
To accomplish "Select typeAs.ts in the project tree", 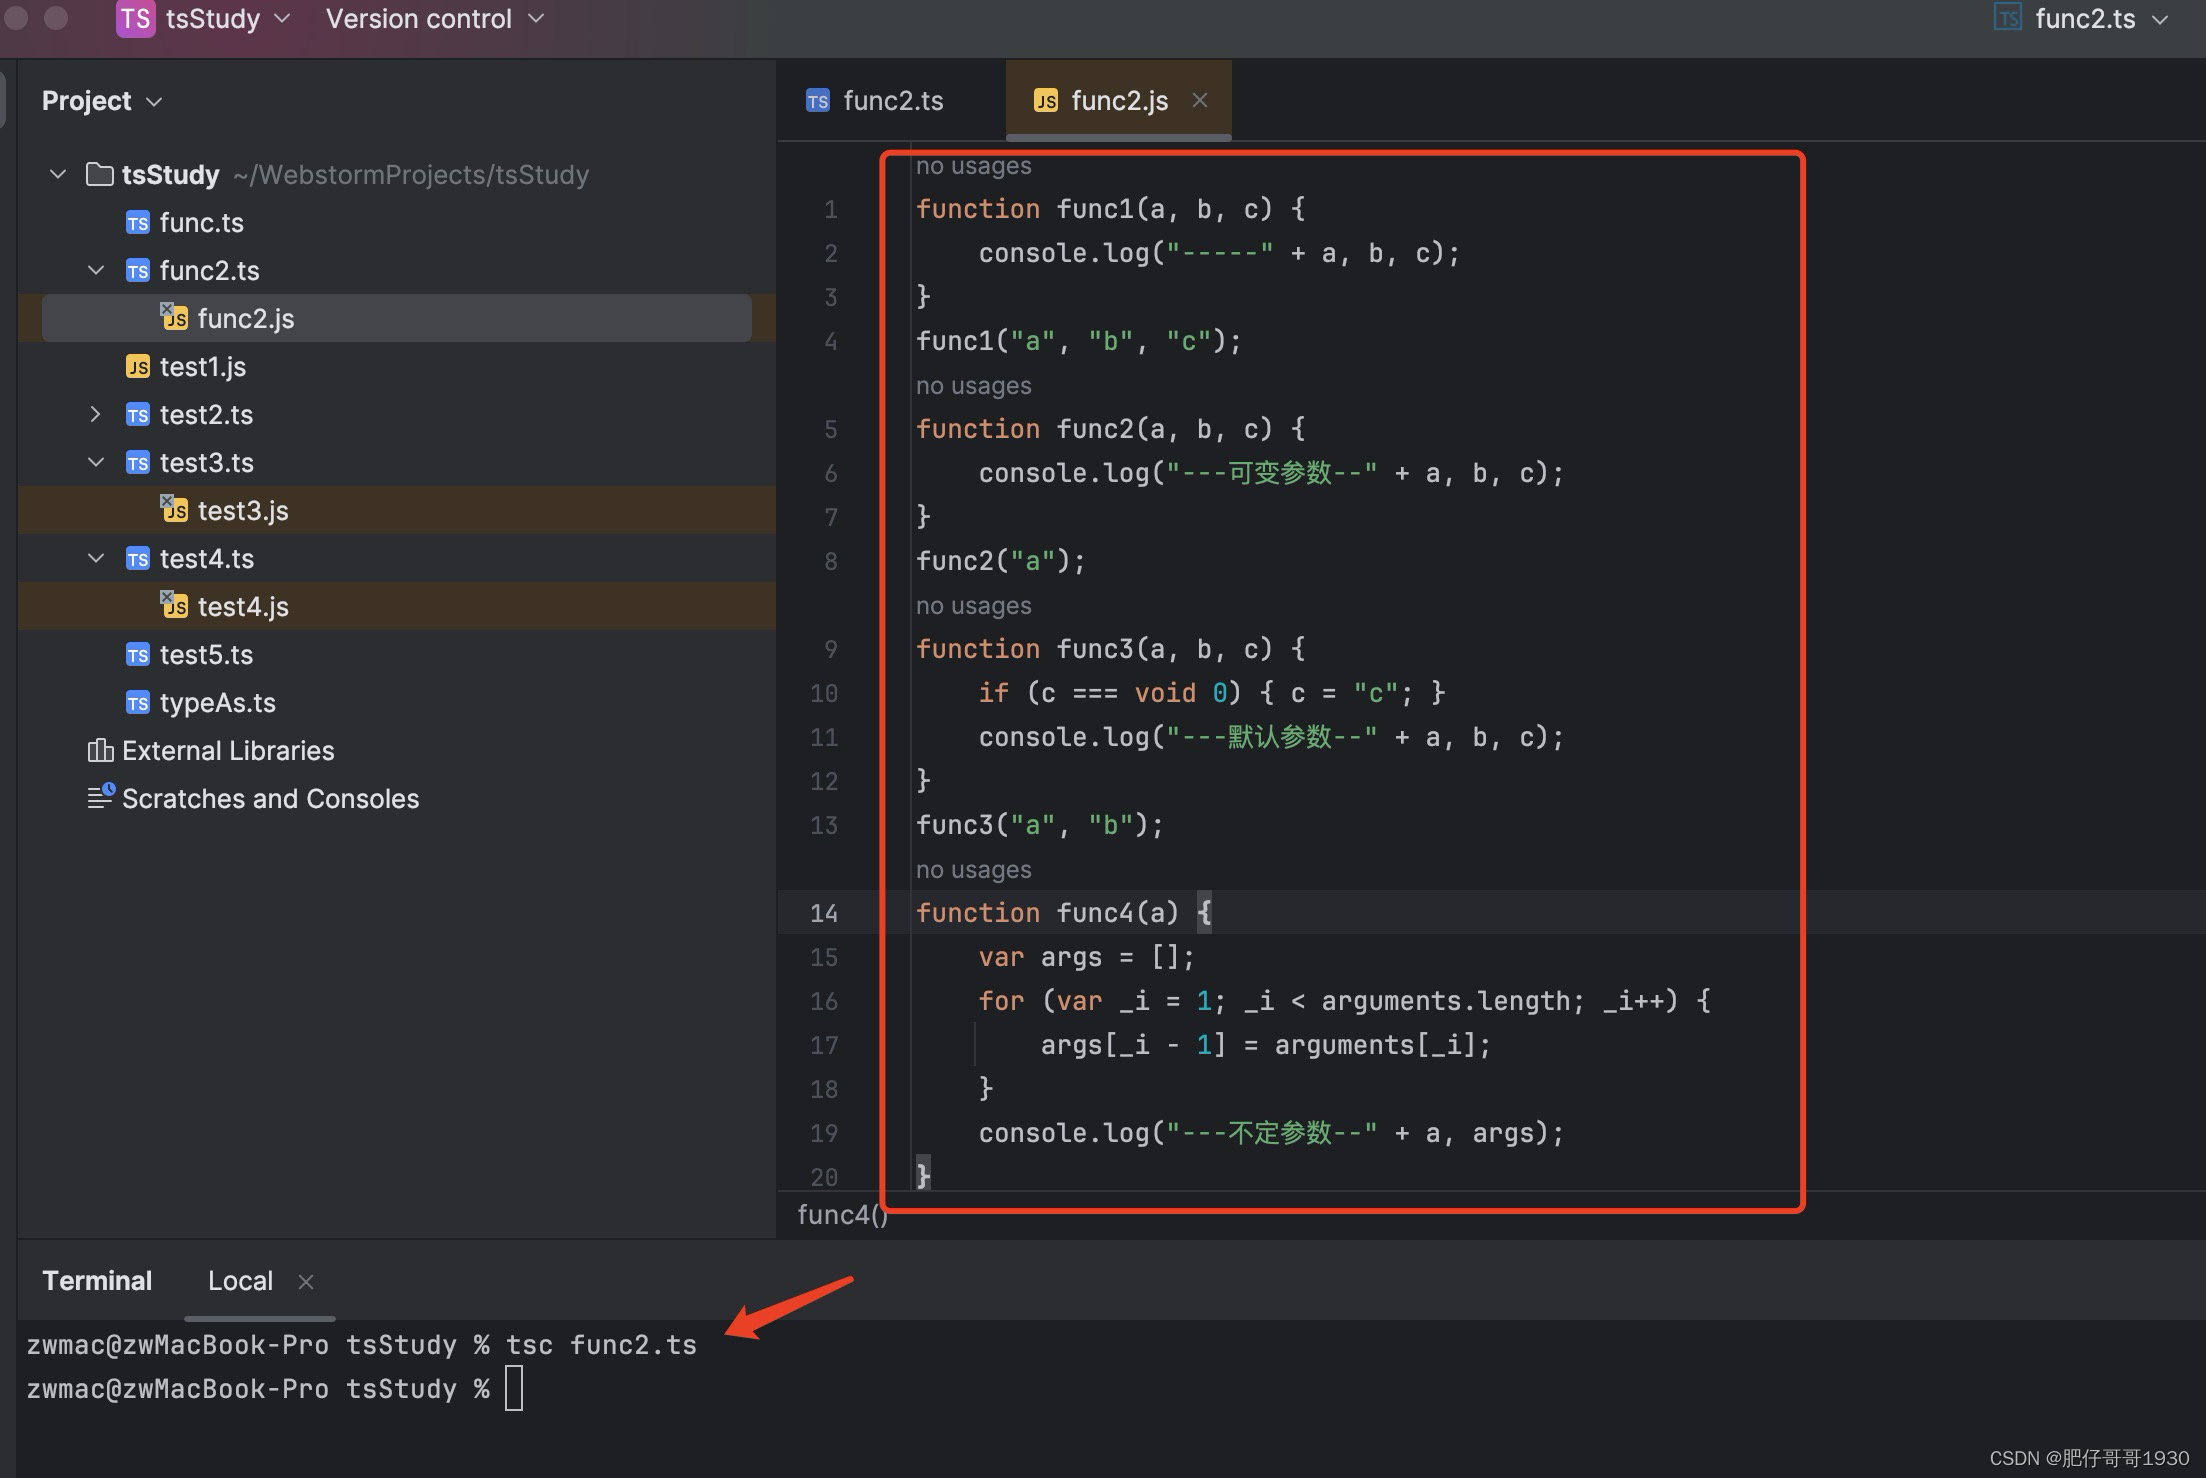I will 217,702.
